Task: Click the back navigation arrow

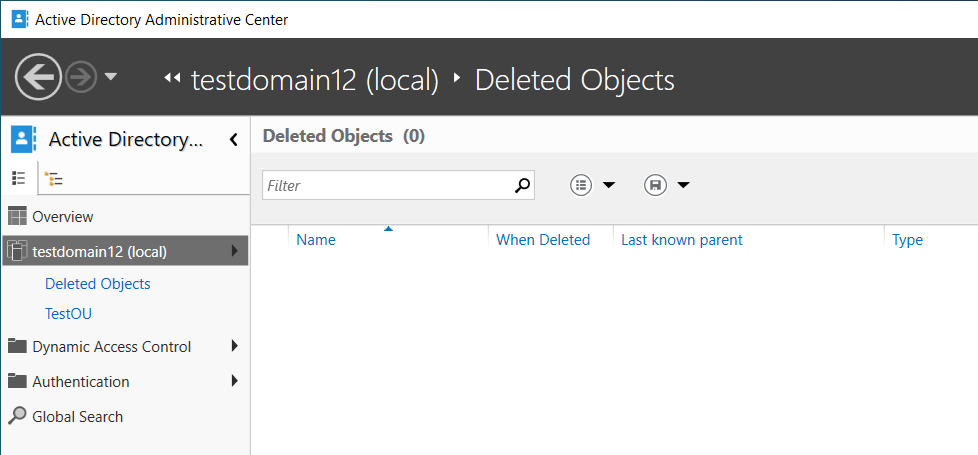Action: pyautogui.click(x=39, y=77)
